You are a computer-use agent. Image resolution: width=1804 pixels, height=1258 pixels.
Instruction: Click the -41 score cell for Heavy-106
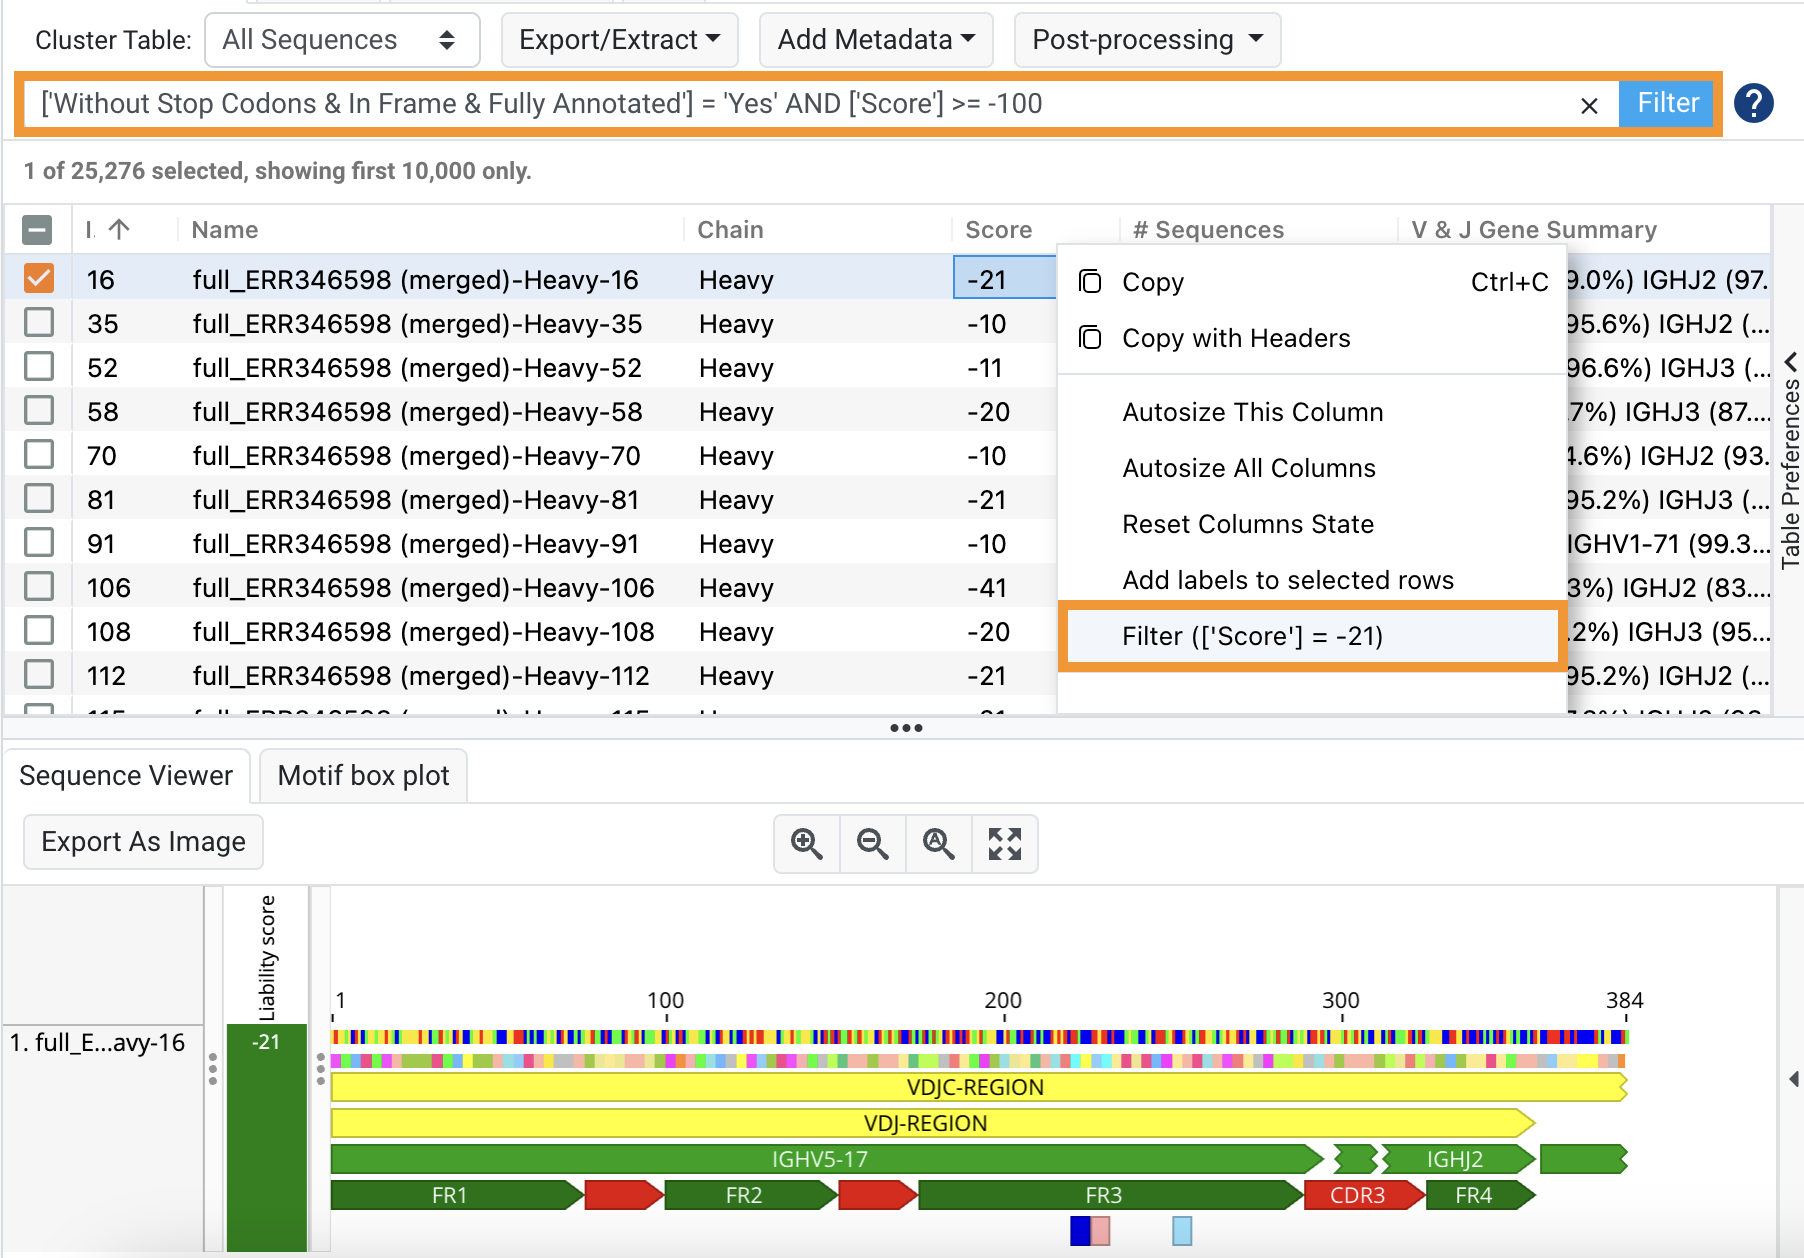pyautogui.click(x=988, y=588)
